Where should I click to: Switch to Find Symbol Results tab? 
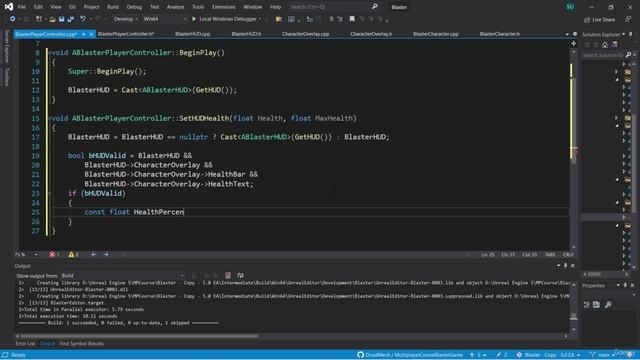click(x=81, y=344)
